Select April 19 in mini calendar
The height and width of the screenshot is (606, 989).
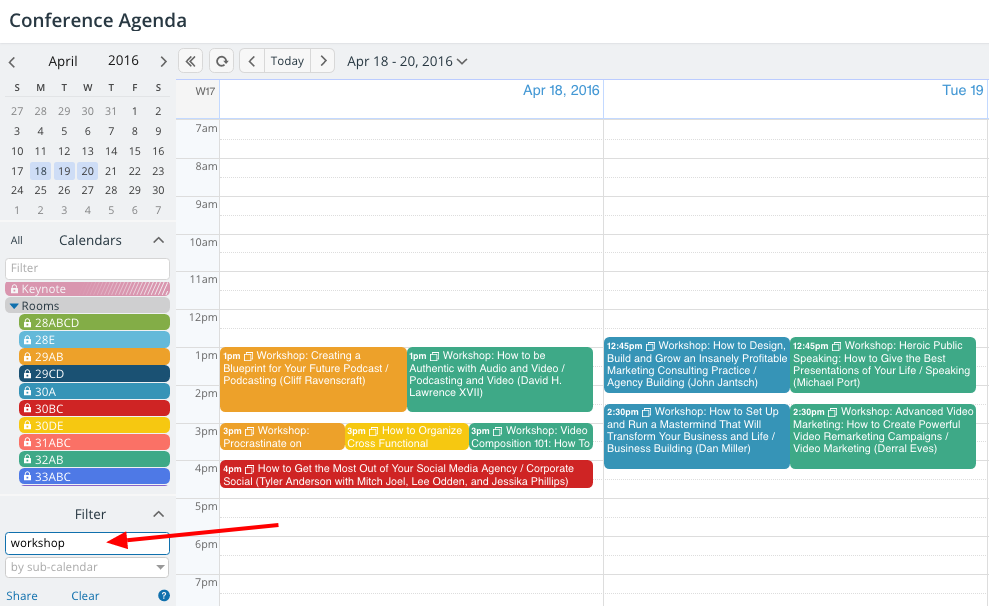pyautogui.click(x=64, y=171)
